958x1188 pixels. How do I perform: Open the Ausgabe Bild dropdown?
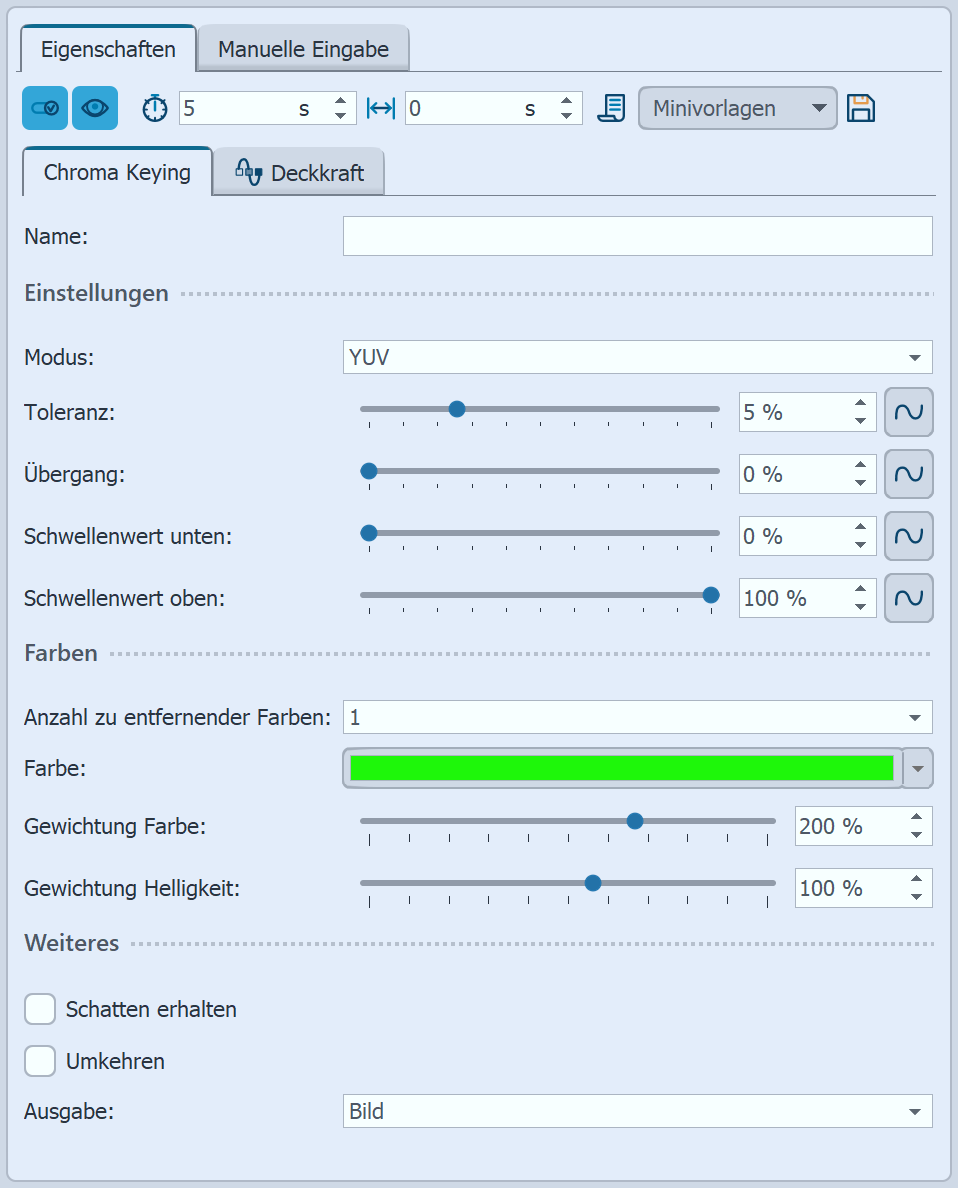[637, 1111]
